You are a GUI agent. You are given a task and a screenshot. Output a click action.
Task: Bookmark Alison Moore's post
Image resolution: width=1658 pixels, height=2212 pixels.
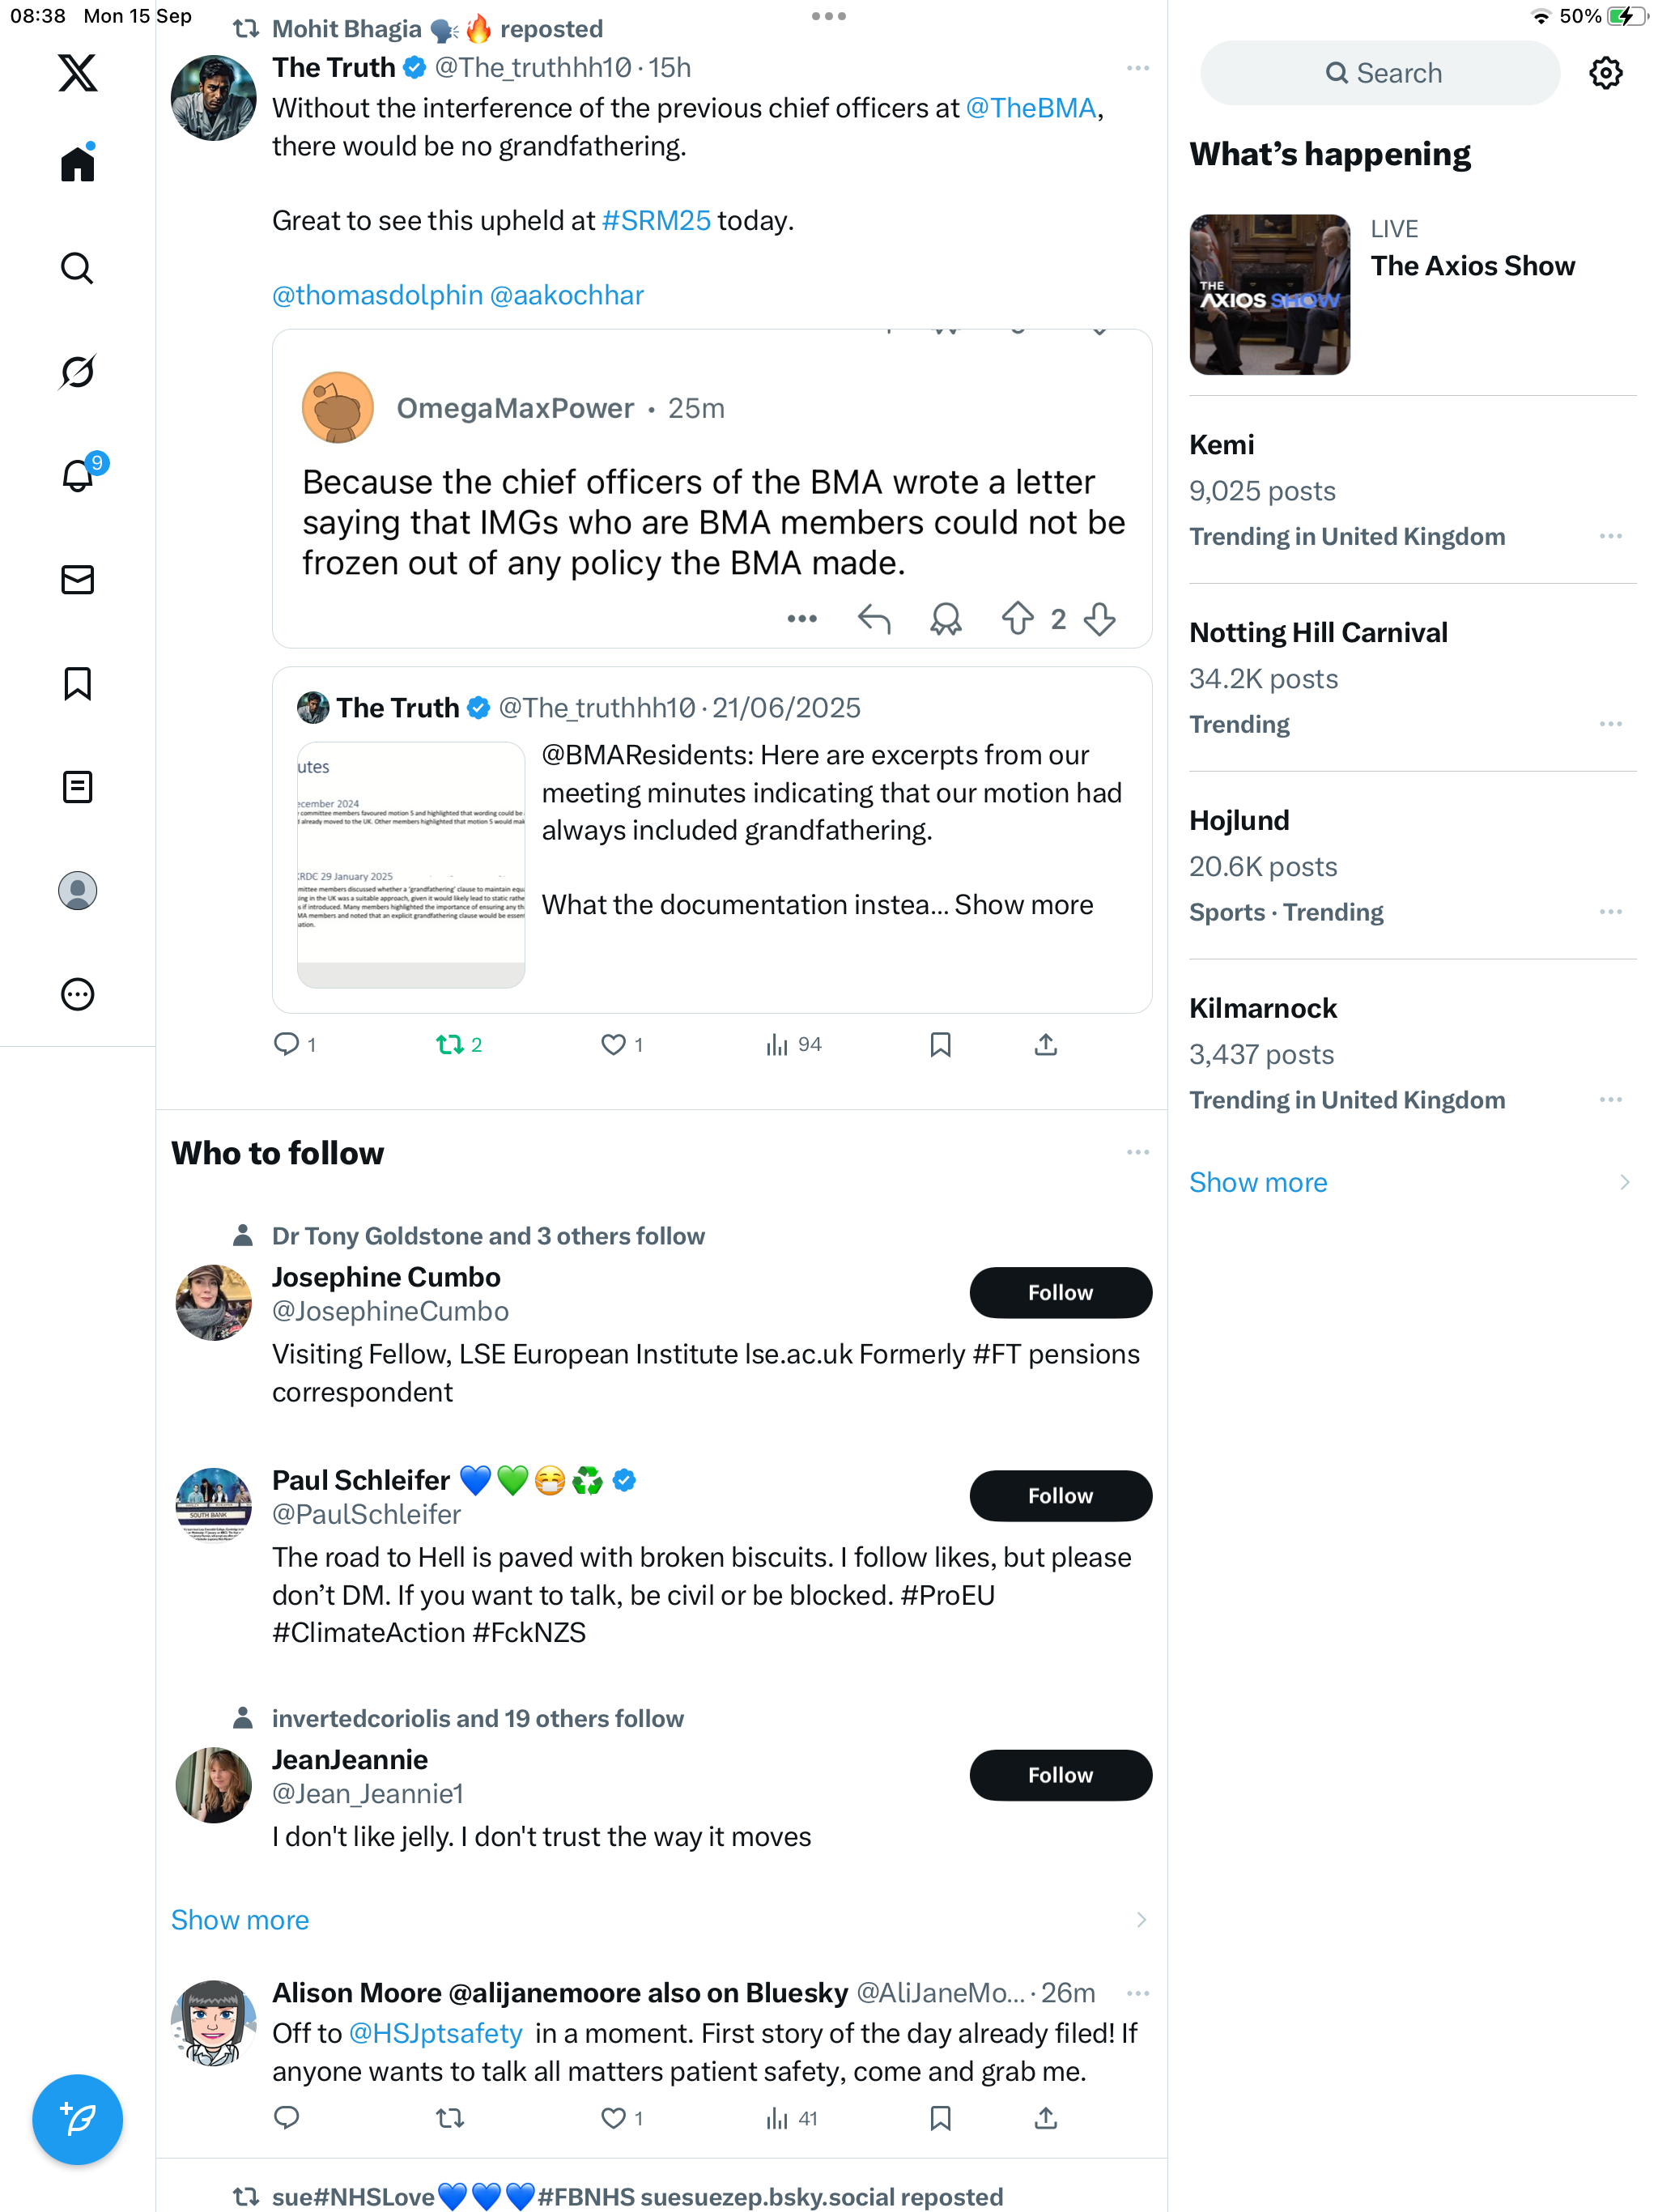click(x=940, y=2118)
